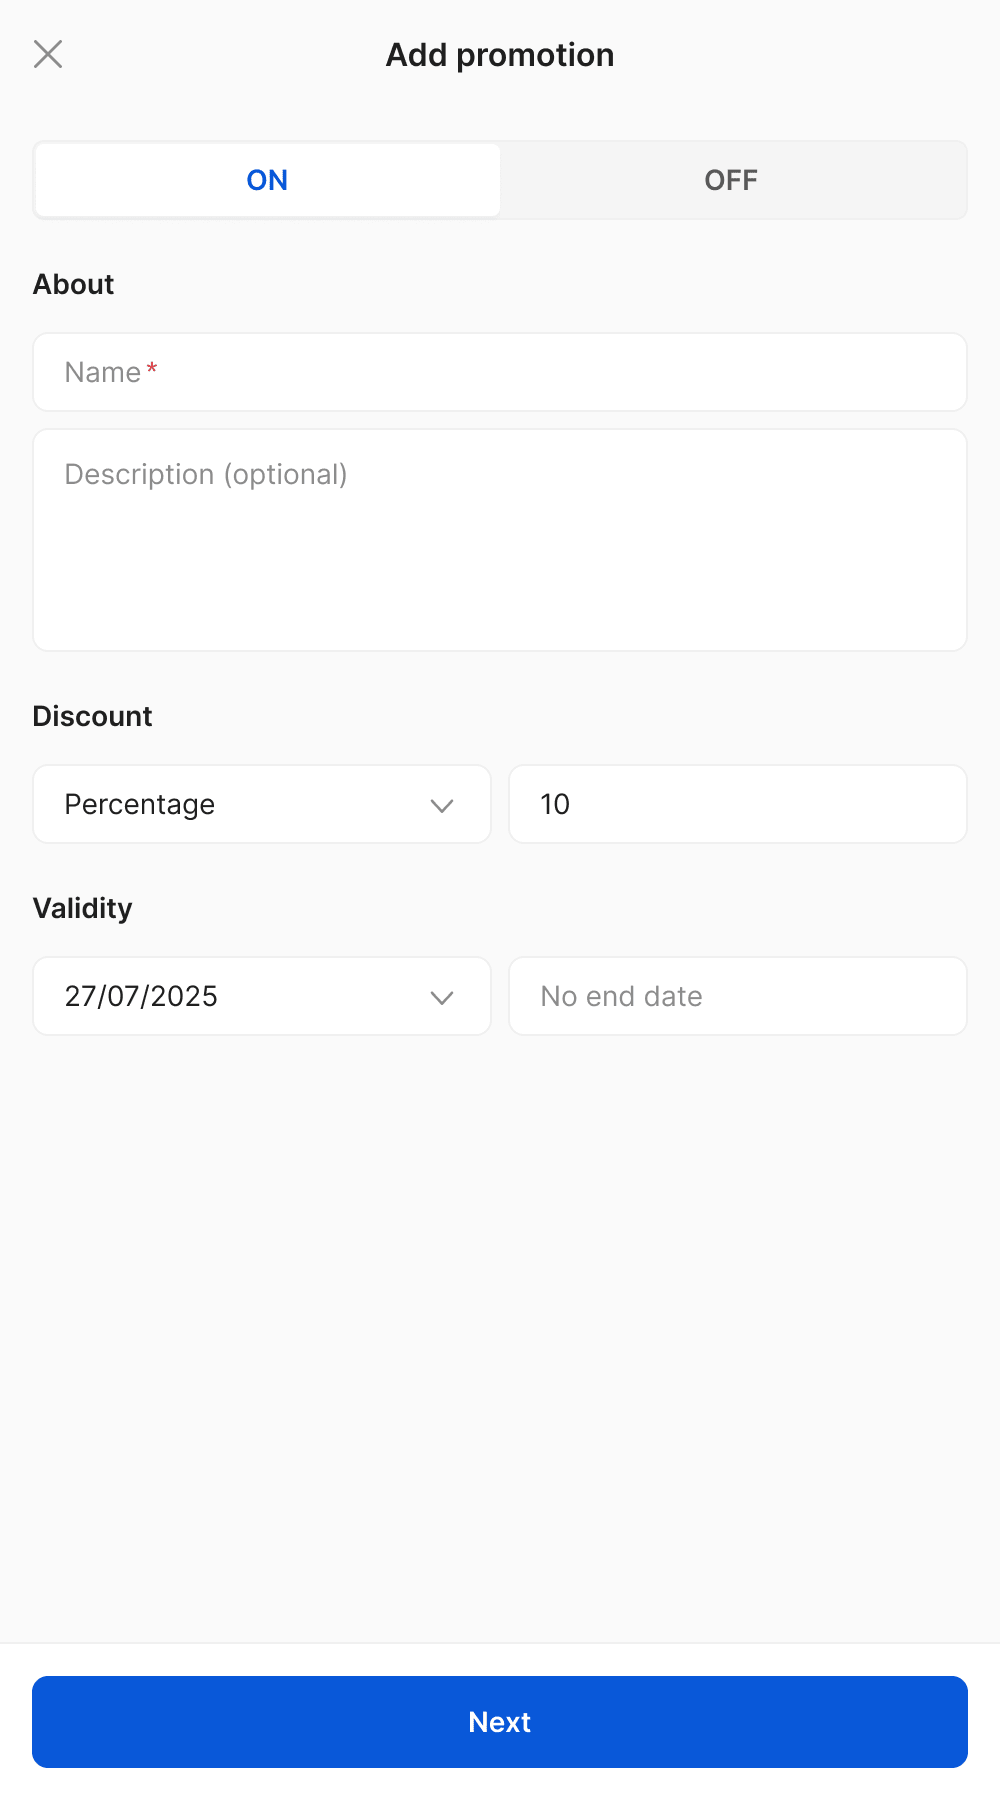Click the promotion Name input field

point(500,372)
